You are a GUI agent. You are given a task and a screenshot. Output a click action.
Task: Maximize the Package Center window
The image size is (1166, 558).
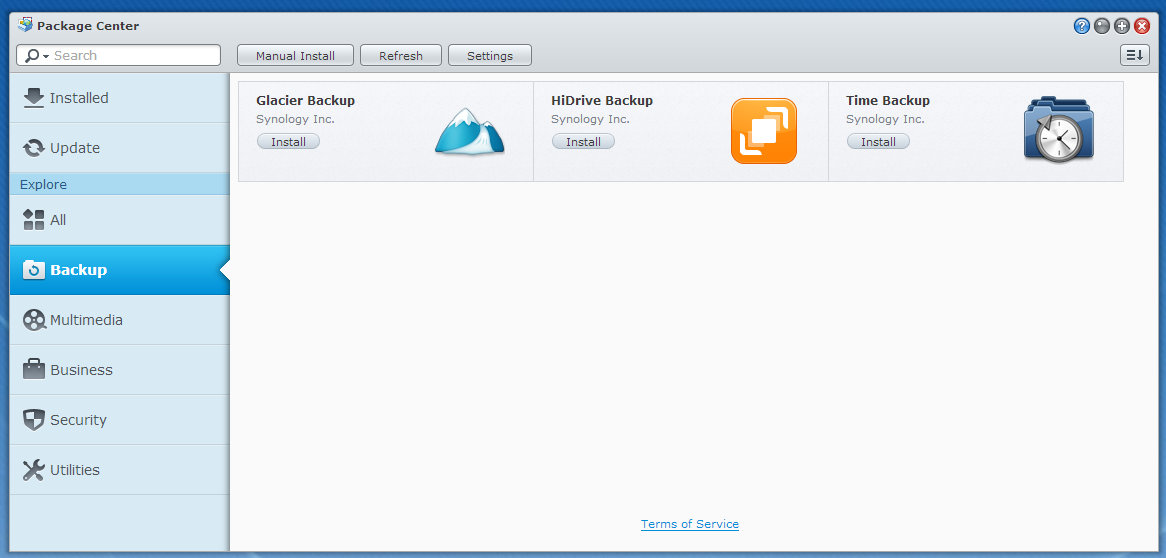click(x=1121, y=26)
